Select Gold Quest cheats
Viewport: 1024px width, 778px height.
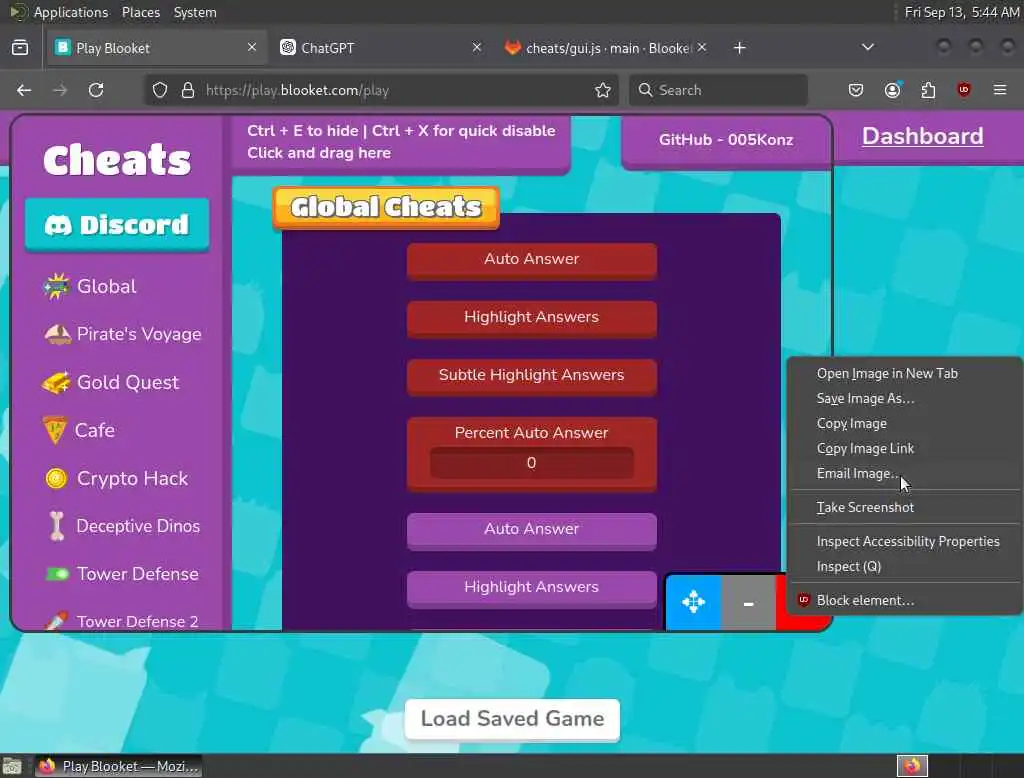click(x=110, y=382)
